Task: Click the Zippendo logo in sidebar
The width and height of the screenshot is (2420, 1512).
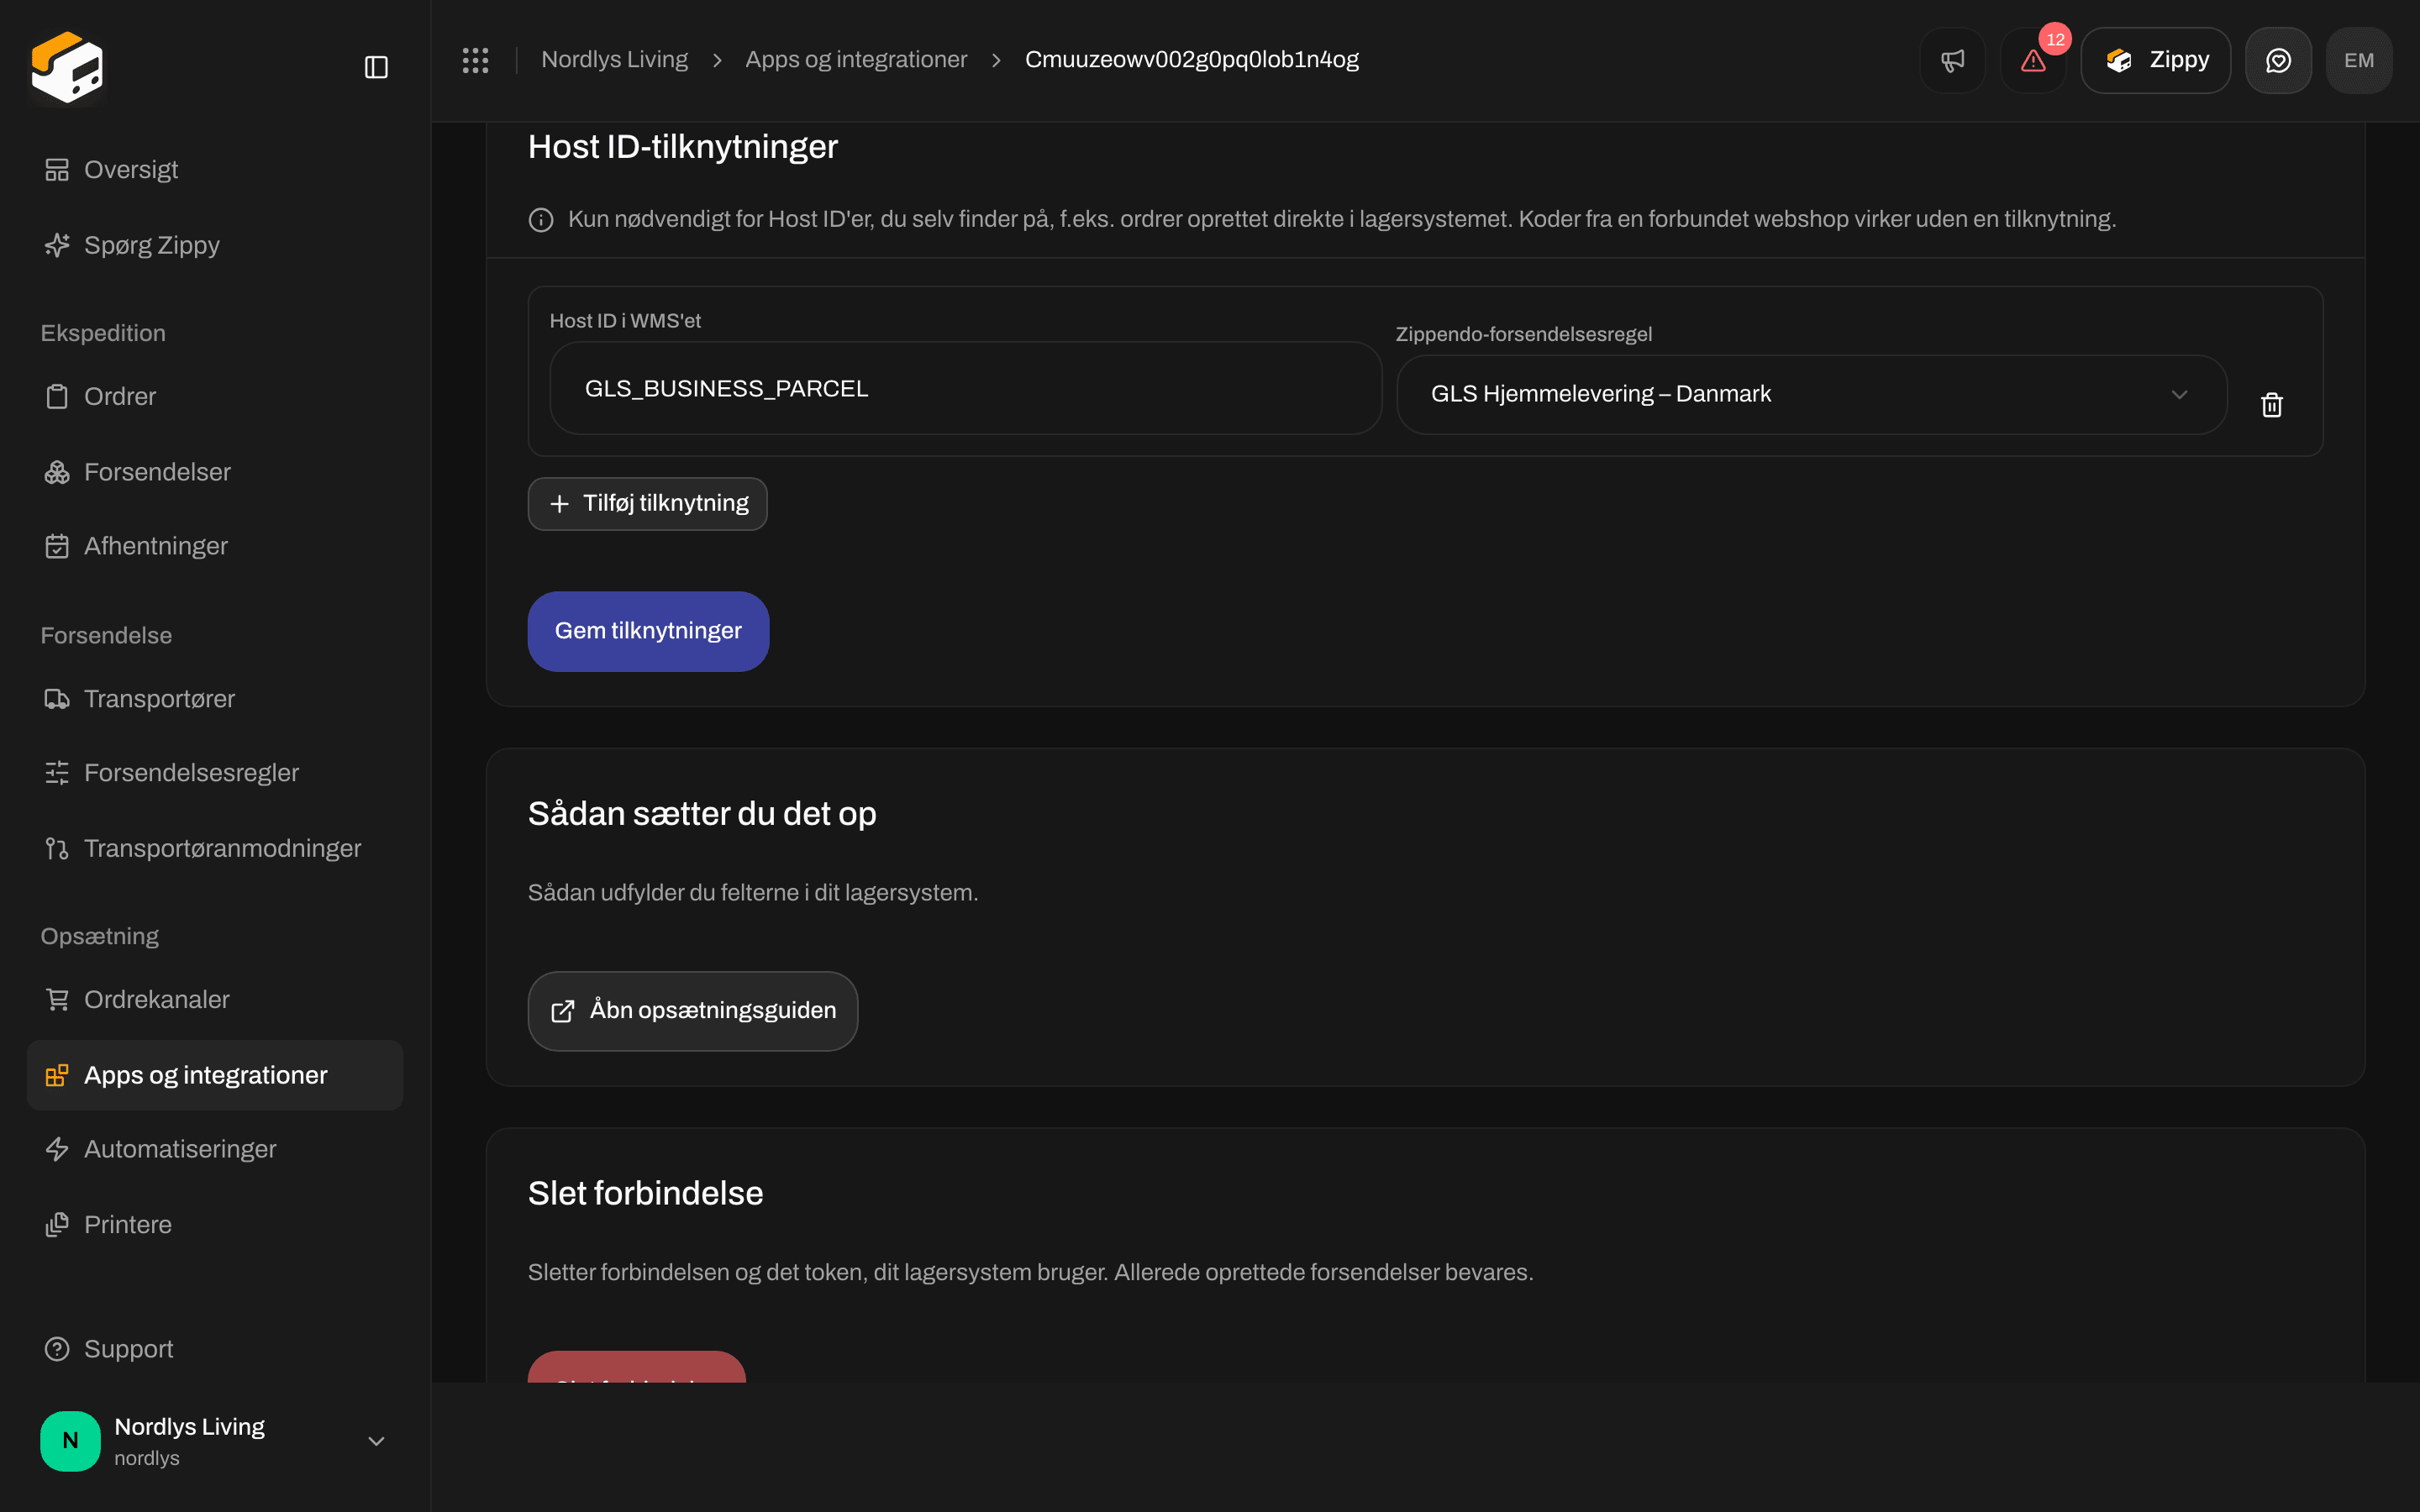Action: (x=67, y=67)
